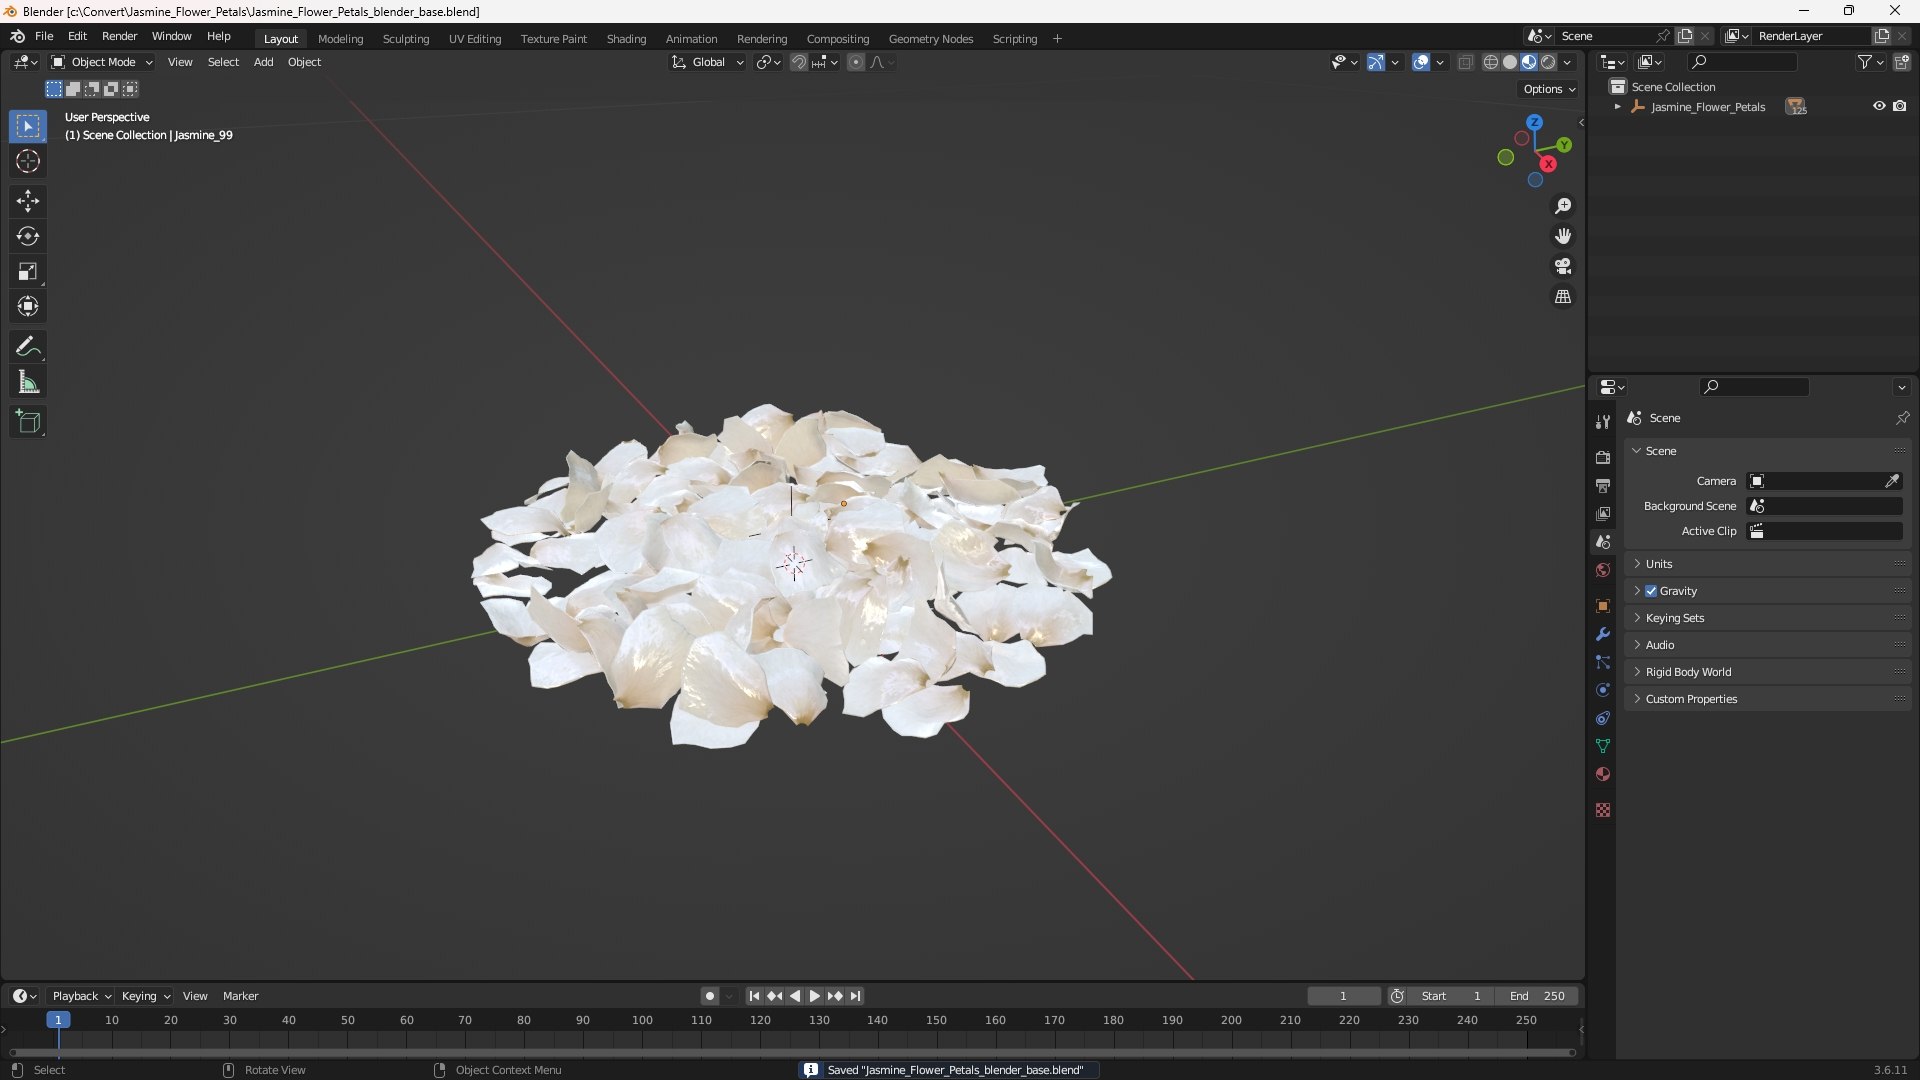Click the End frame 250 field

(1537, 996)
